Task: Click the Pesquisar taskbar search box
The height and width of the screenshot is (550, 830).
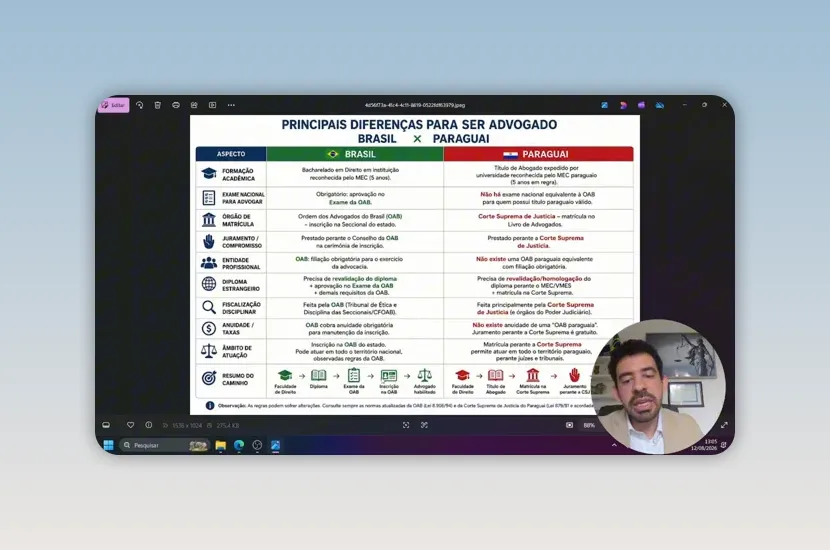Action: tap(164, 445)
